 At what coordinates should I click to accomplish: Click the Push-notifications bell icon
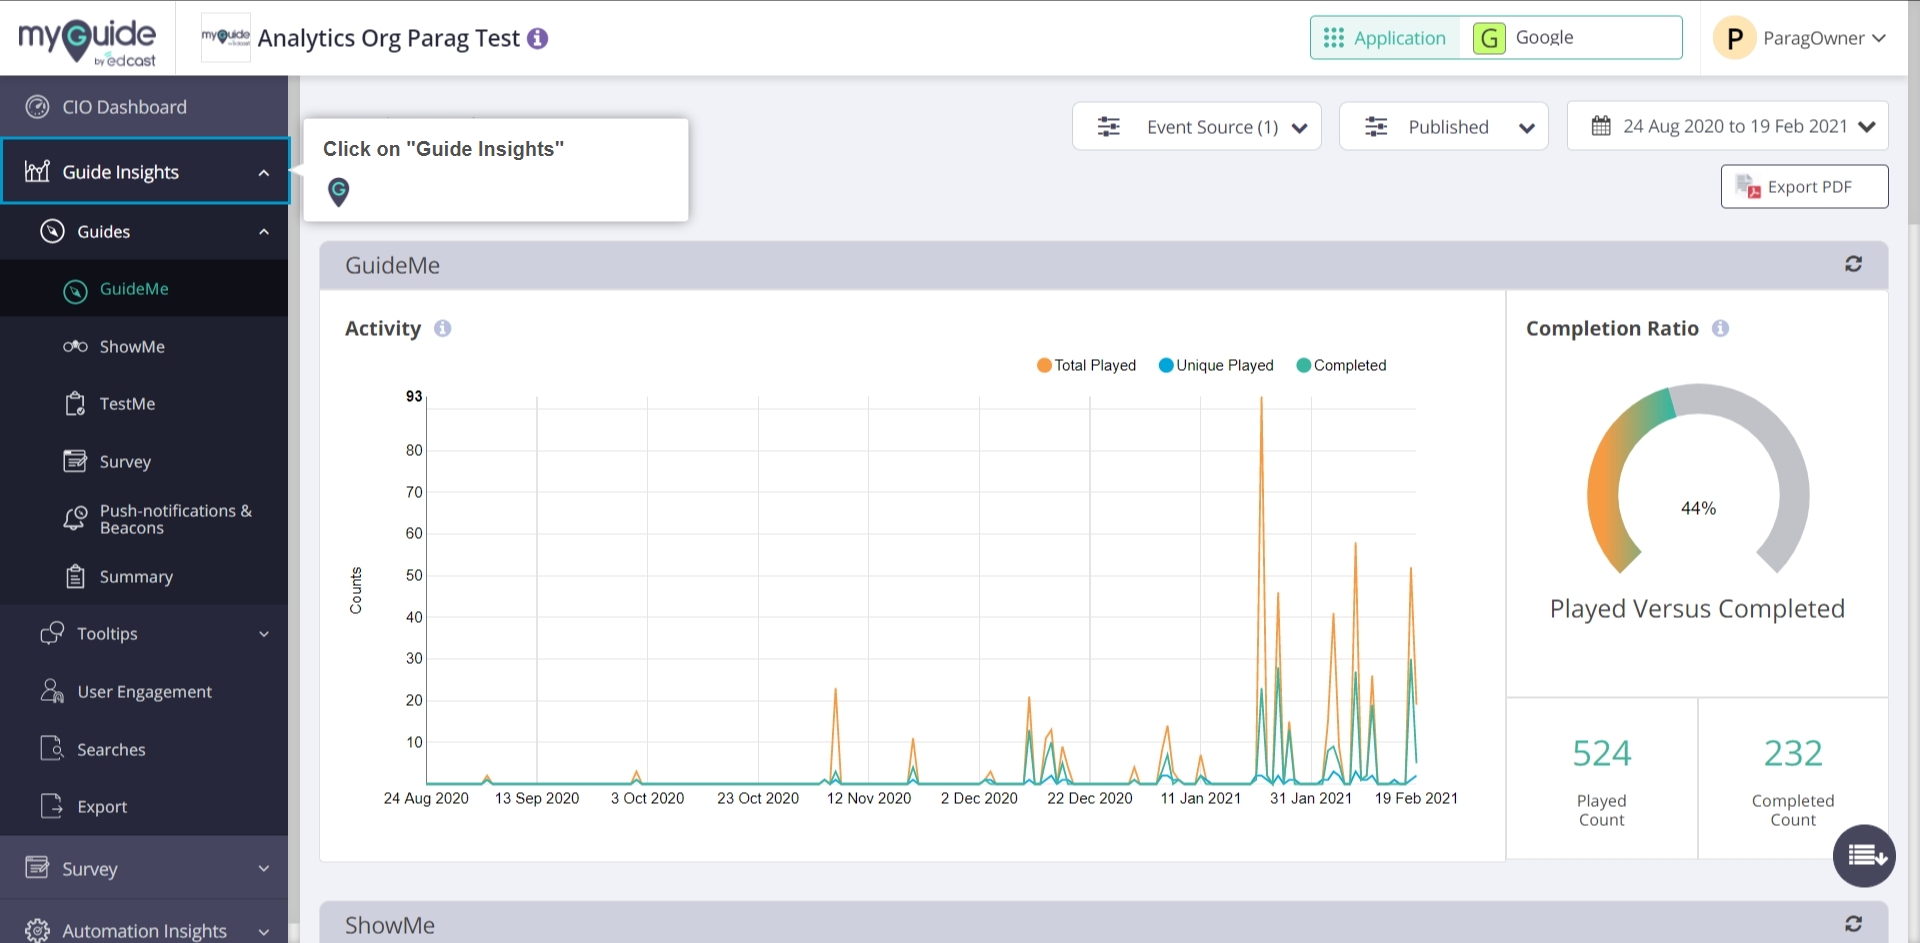[x=75, y=518]
